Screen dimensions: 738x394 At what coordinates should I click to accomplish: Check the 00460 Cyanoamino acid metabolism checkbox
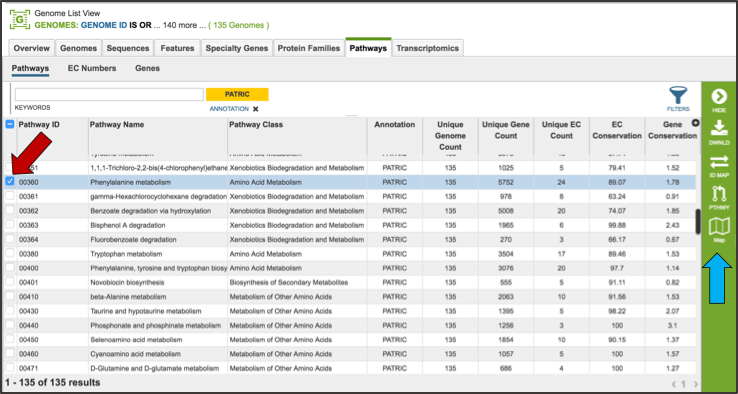[9, 354]
